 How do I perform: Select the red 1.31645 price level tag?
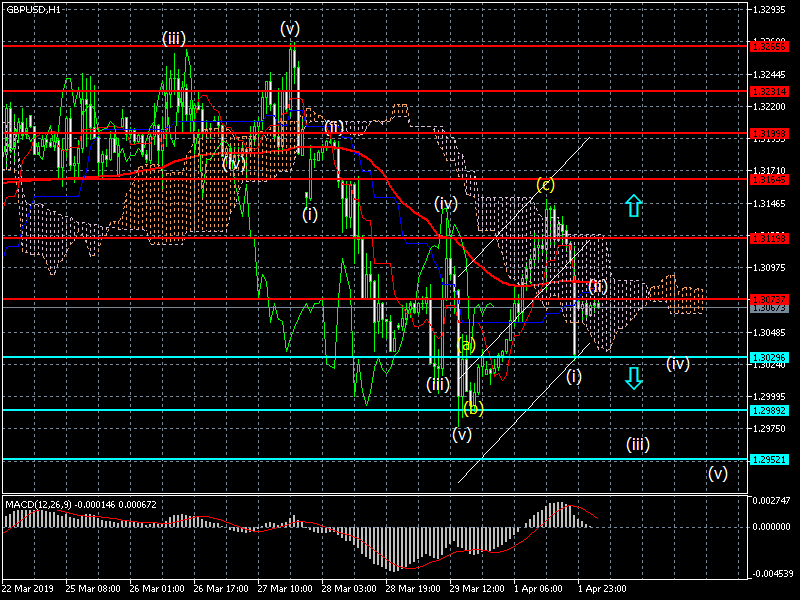[x=772, y=179]
